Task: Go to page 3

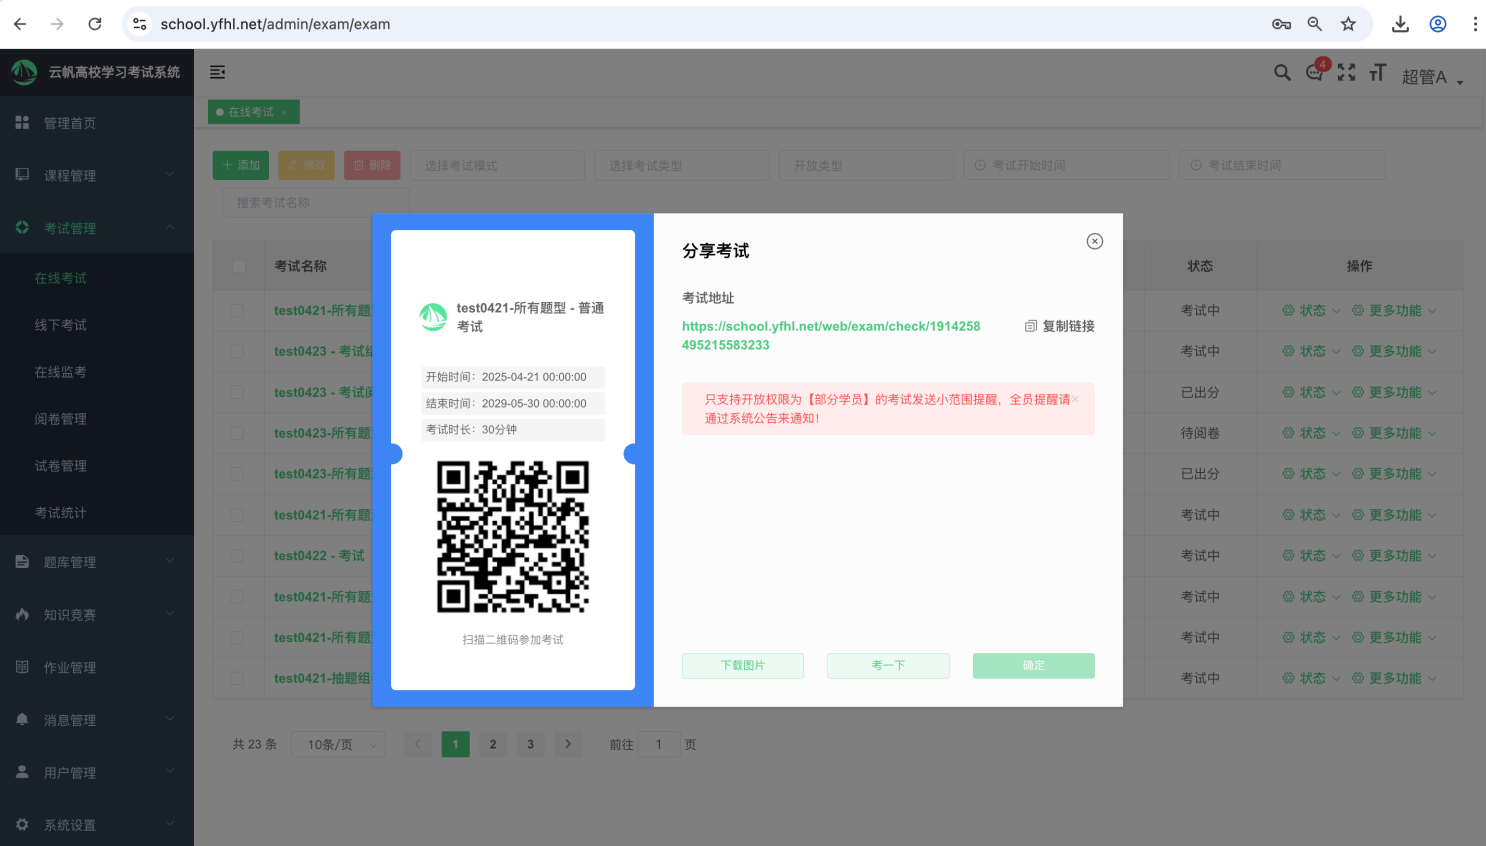Action: [x=531, y=745]
